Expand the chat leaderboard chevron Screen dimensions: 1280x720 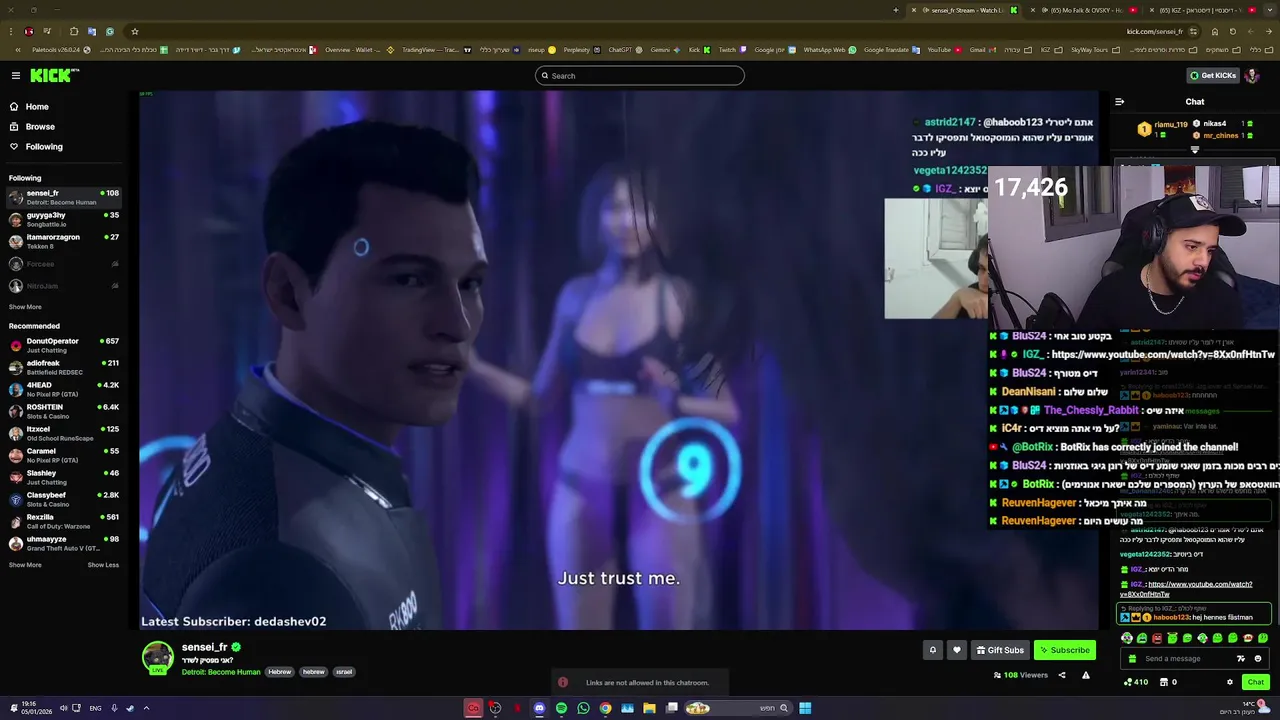[x=1194, y=150]
